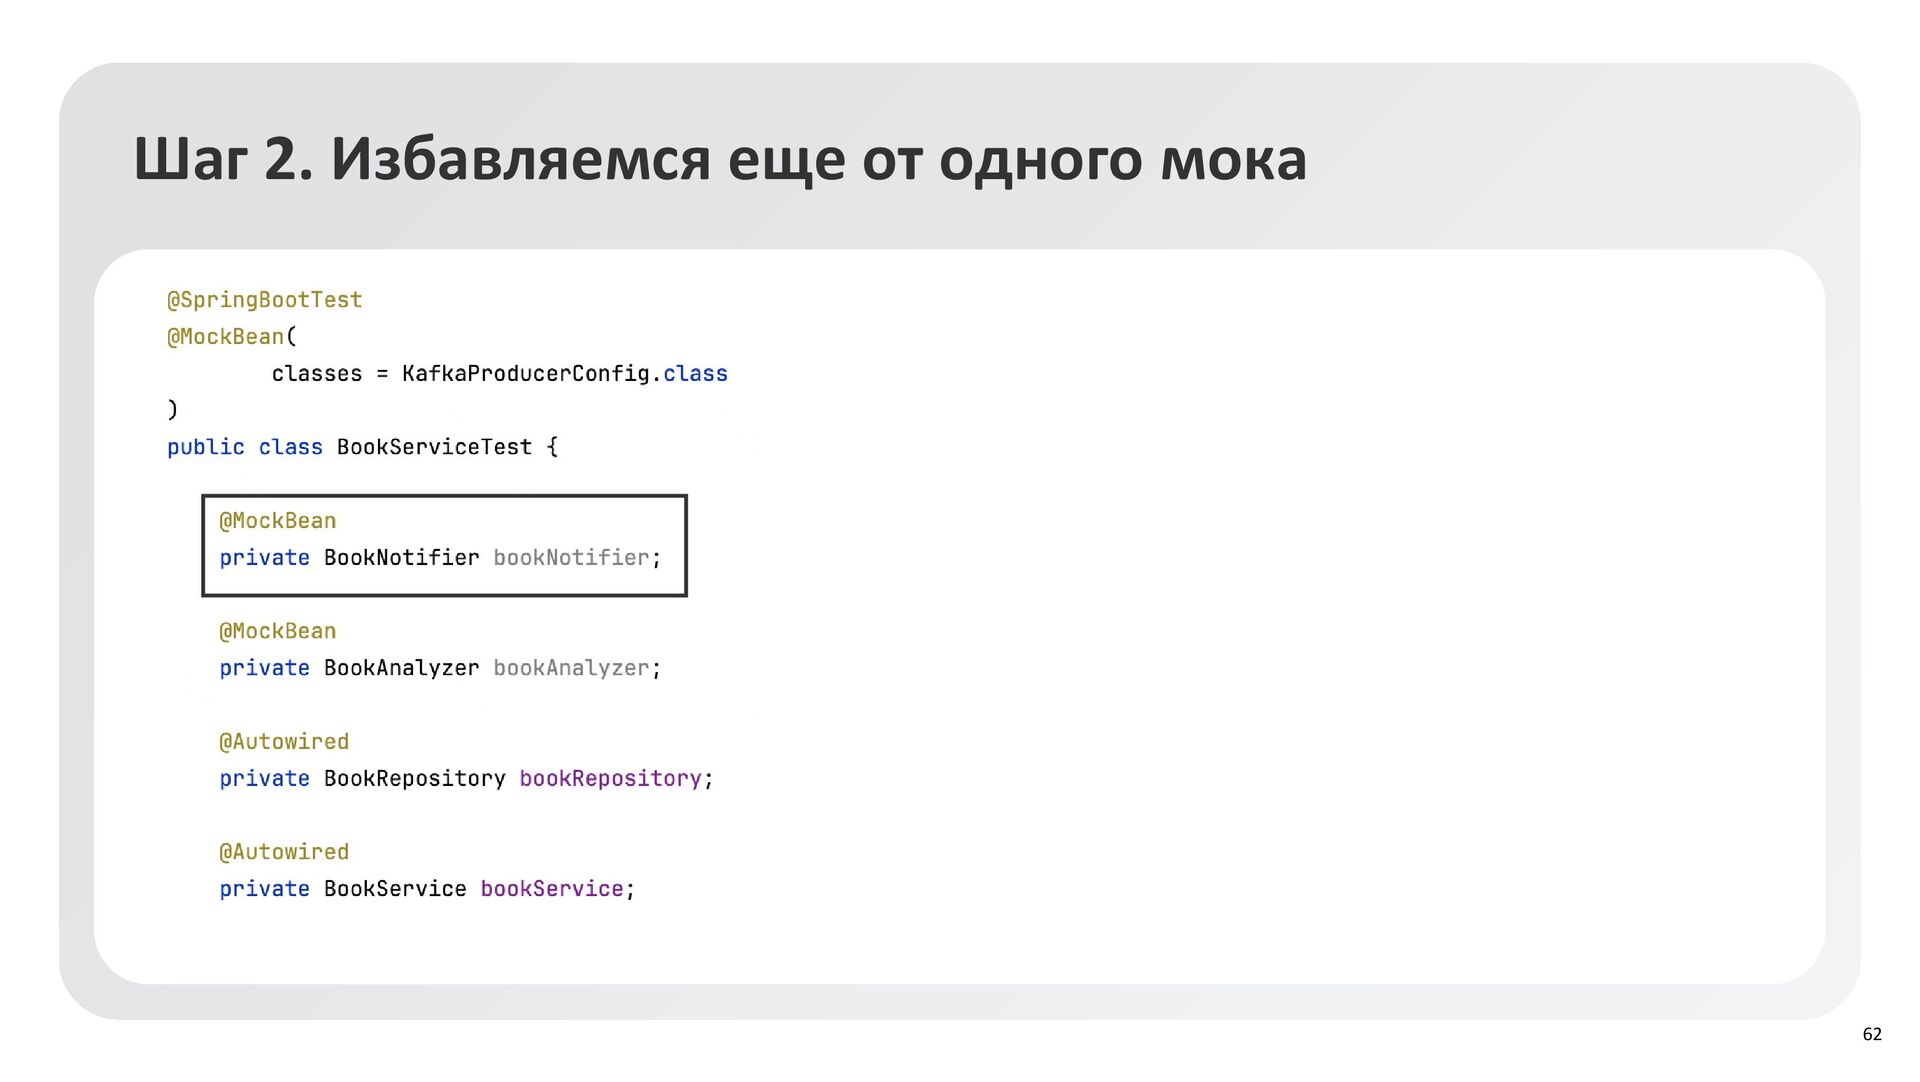The image size is (1920, 1082).
Task: Click the 'public' keyword
Action: pyautogui.click(x=205, y=447)
